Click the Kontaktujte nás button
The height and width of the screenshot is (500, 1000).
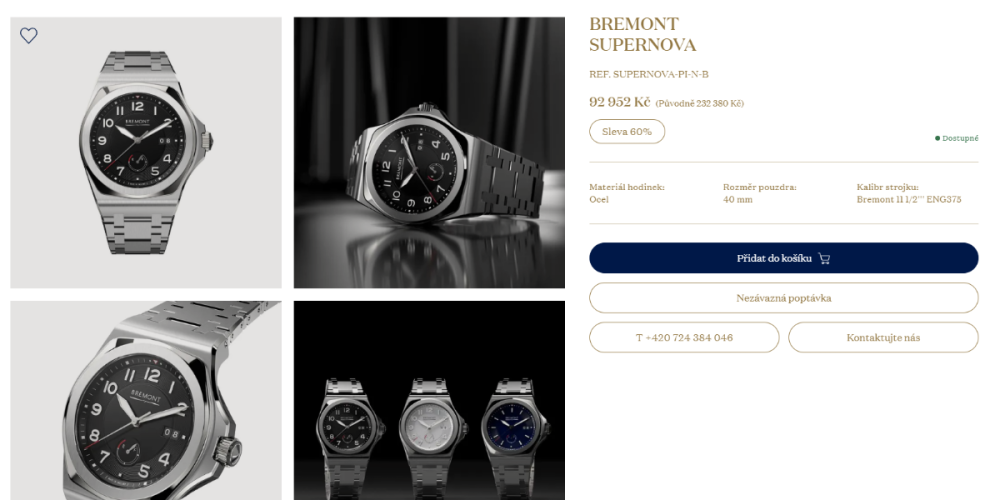[x=883, y=337]
